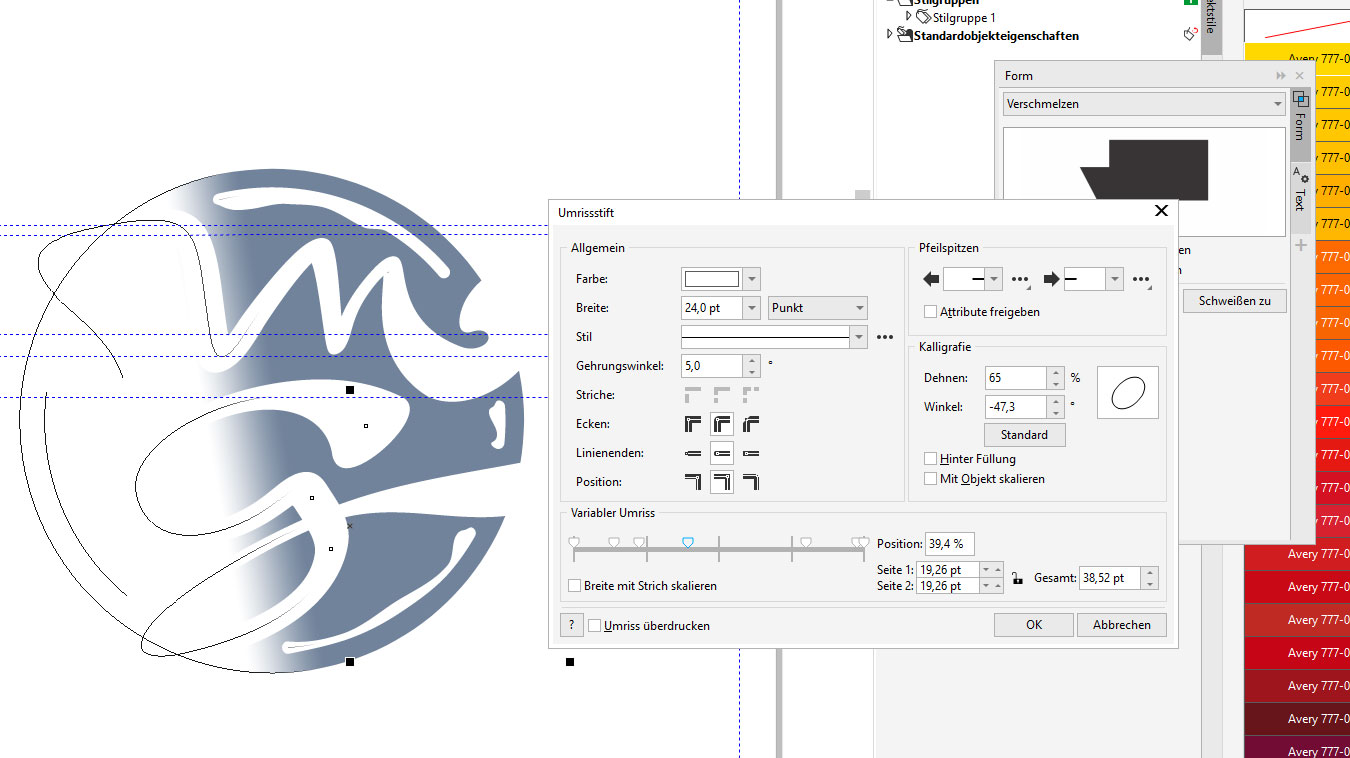Image resolution: width=1350 pixels, height=758 pixels.
Task: Add a docker with the plus icon
Action: (1301, 245)
